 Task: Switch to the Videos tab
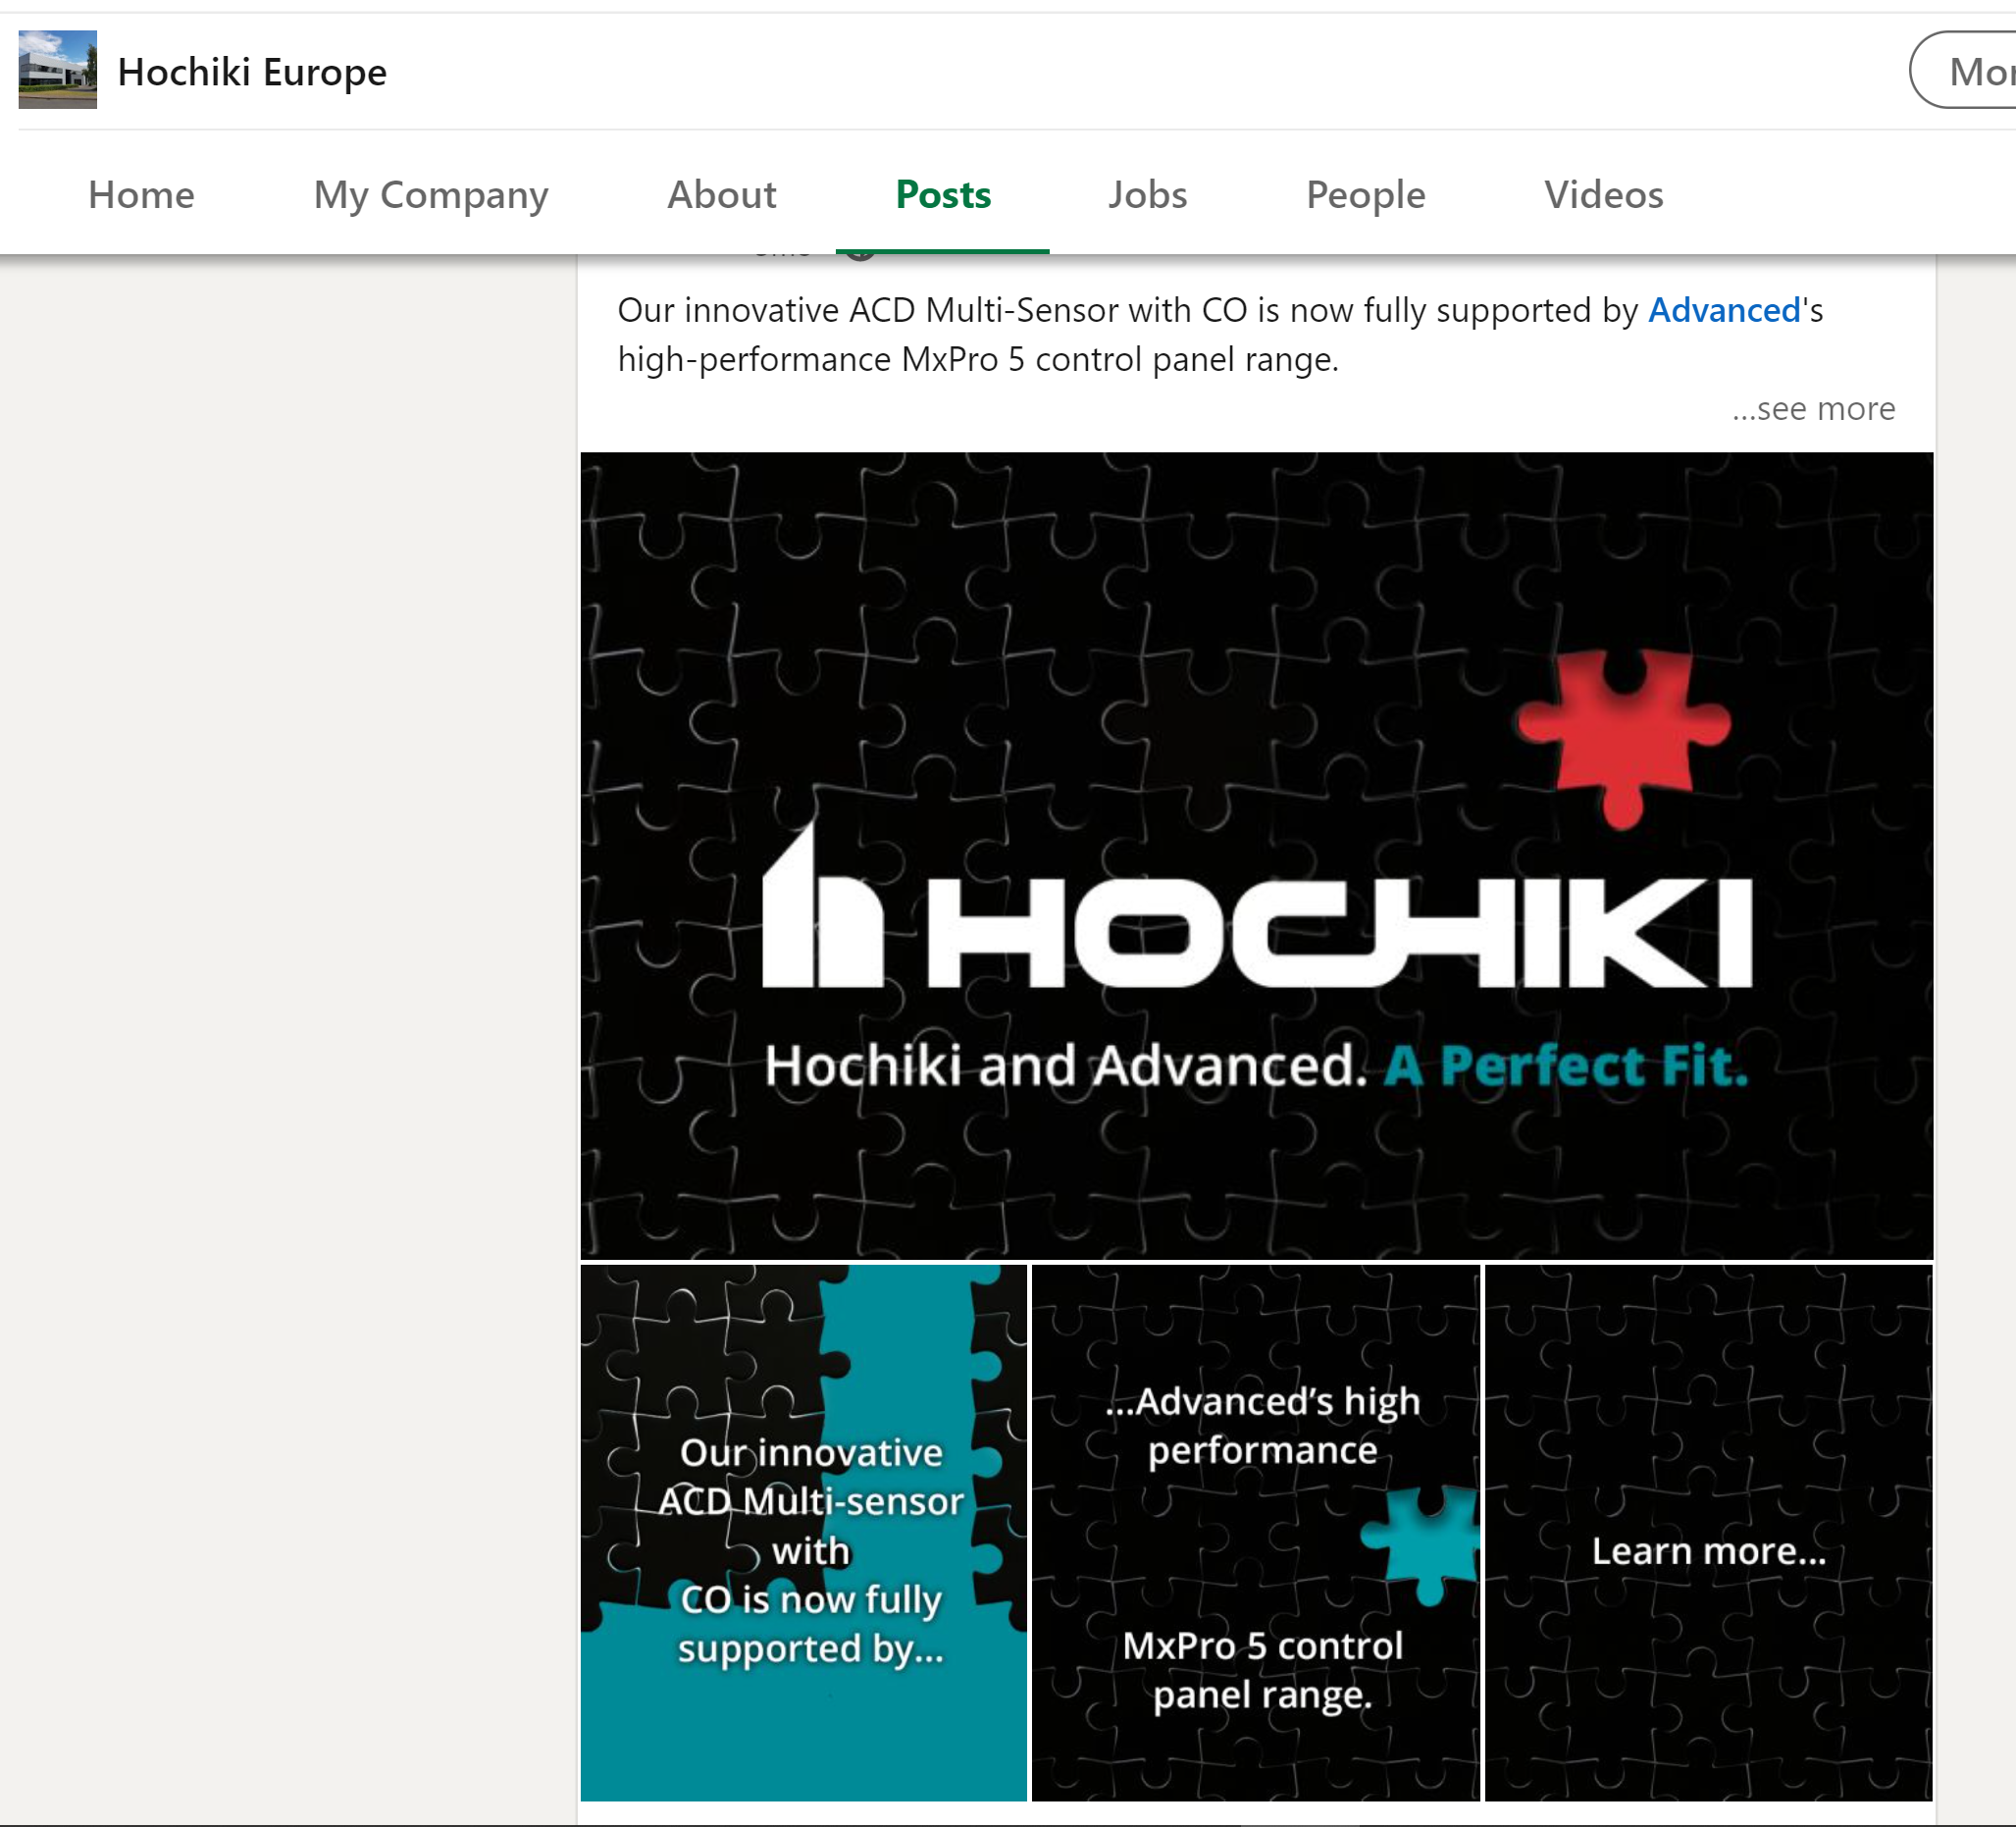(1603, 194)
